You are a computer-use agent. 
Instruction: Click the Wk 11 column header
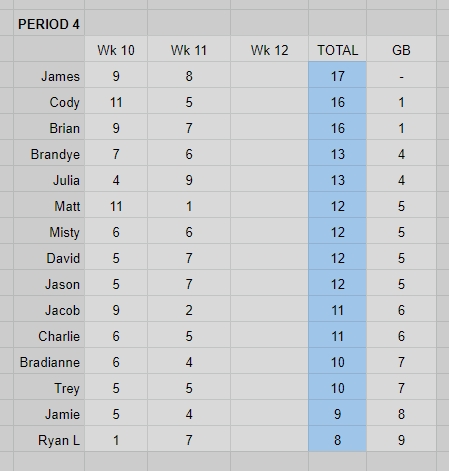coord(189,49)
